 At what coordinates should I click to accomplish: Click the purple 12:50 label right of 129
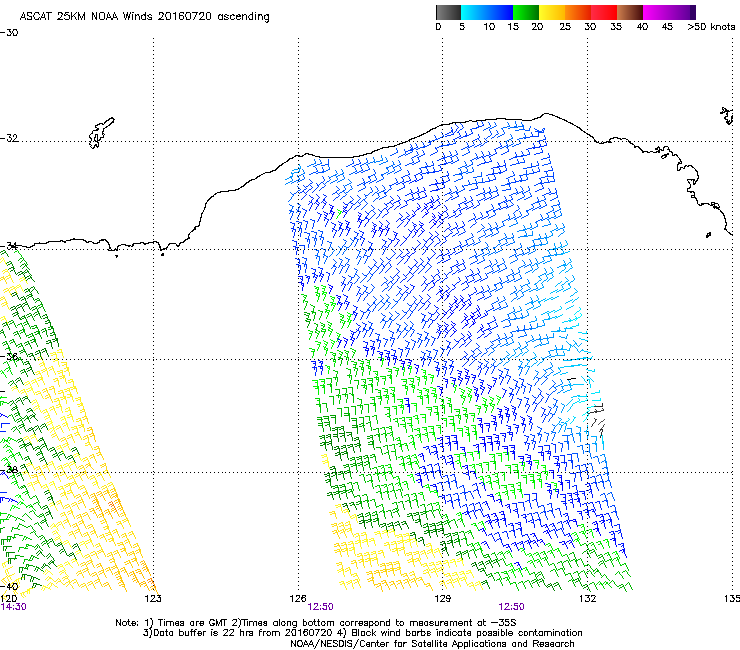tap(511, 607)
